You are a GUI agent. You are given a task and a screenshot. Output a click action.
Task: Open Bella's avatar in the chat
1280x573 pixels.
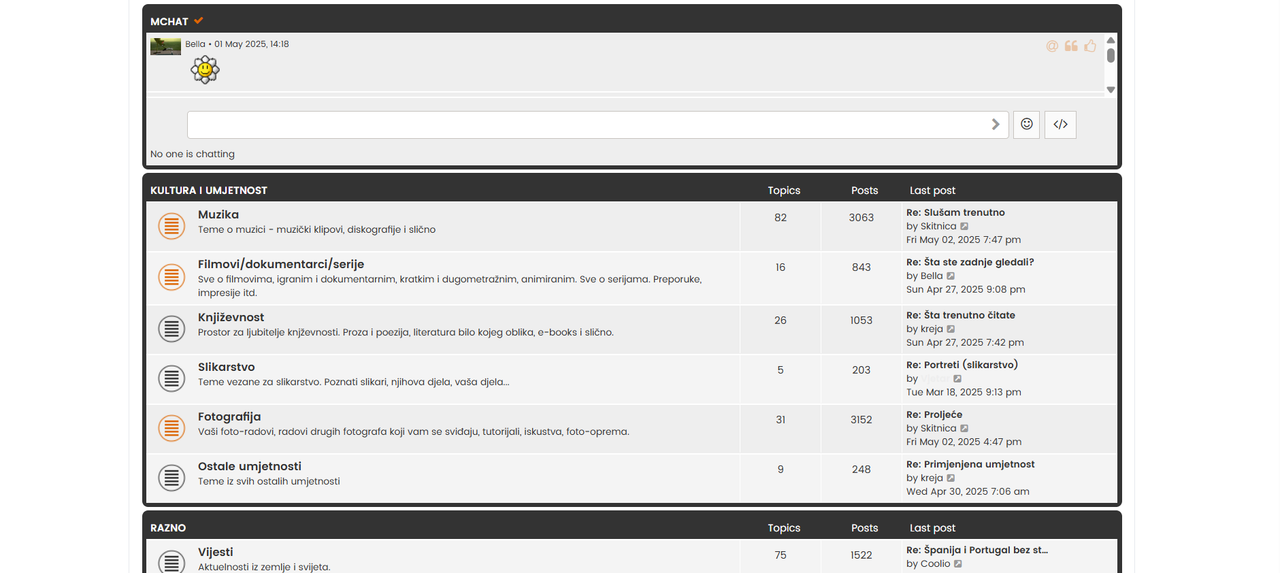click(166, 46)
